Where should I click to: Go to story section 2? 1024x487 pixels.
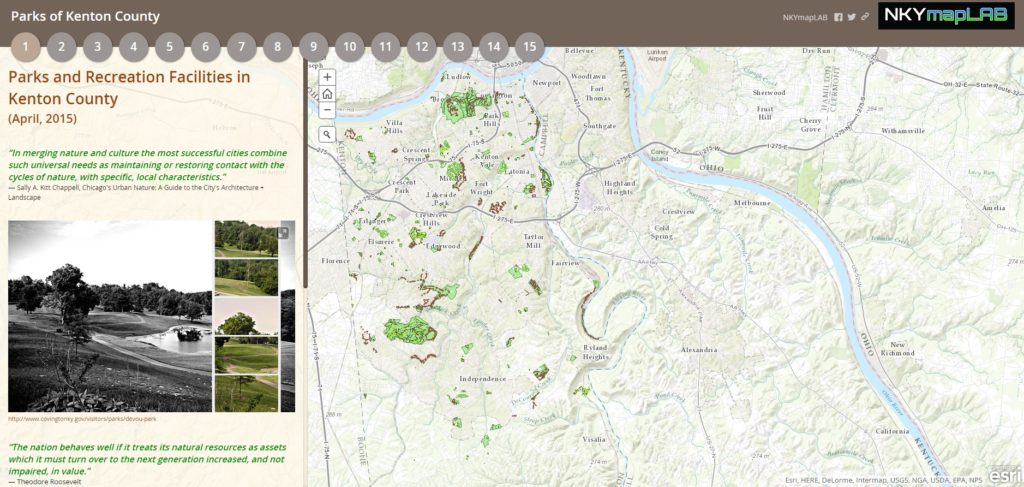pyautogui.click(x=61, y=47)
